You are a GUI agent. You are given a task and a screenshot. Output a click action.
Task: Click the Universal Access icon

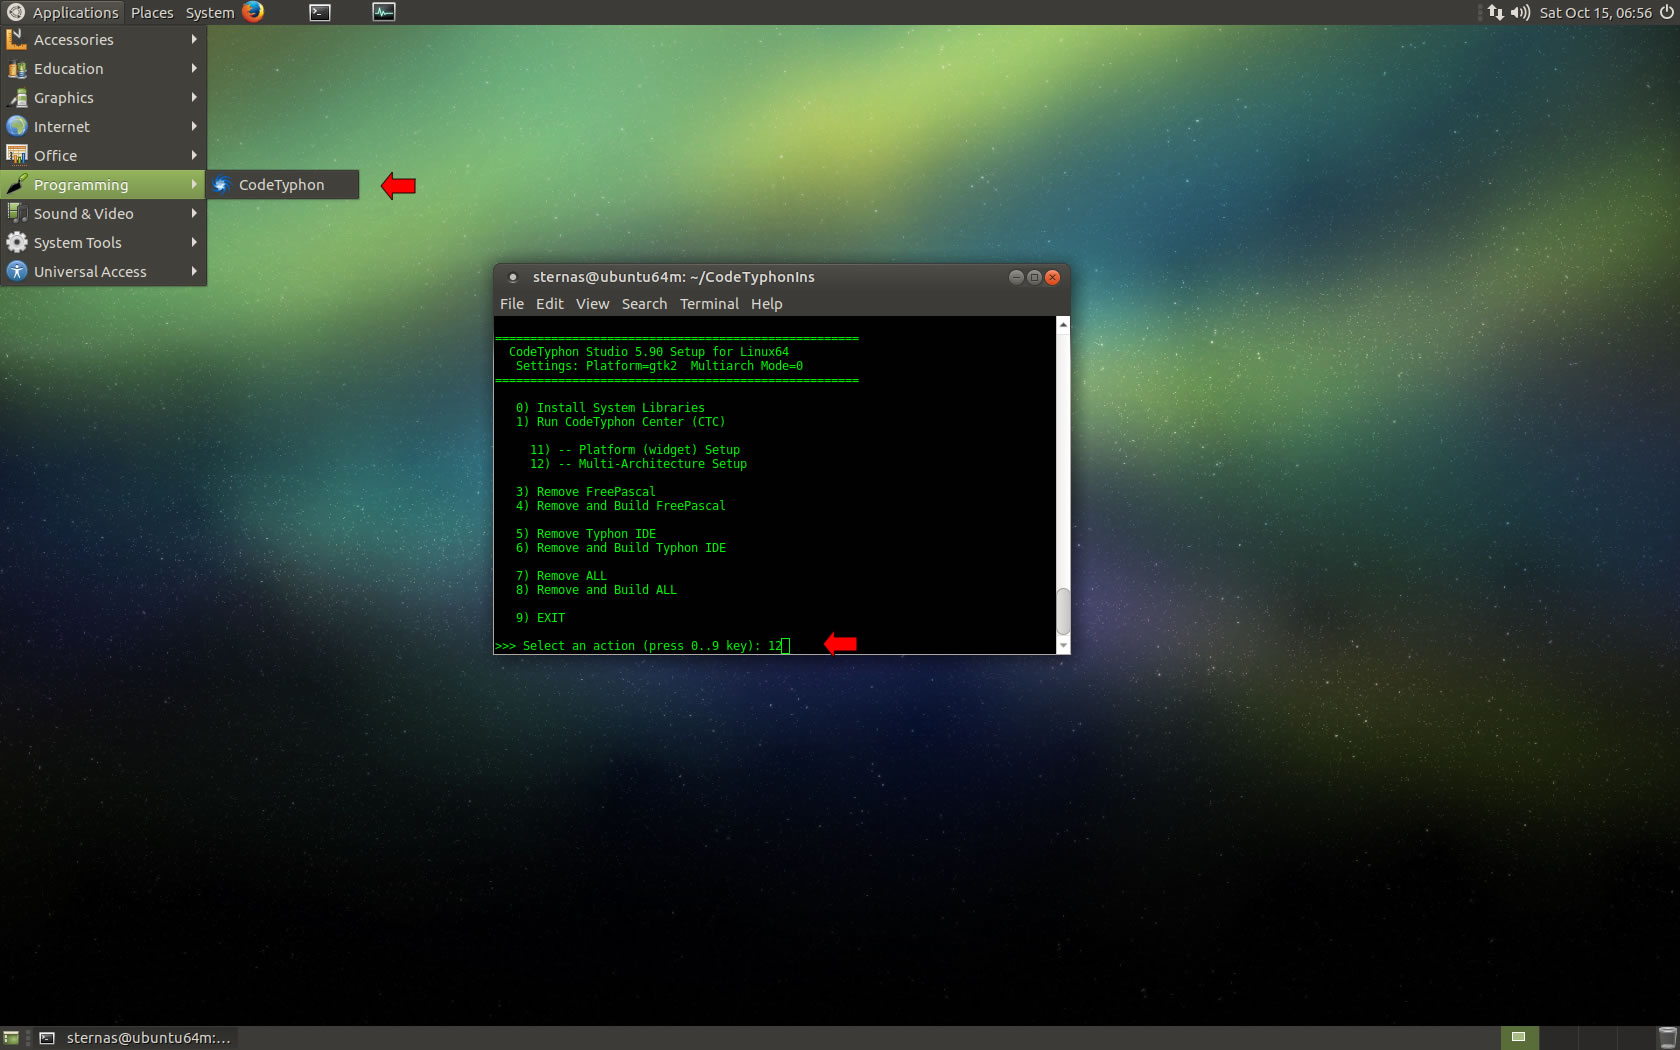pyautogui.click(x=17, y=271)
